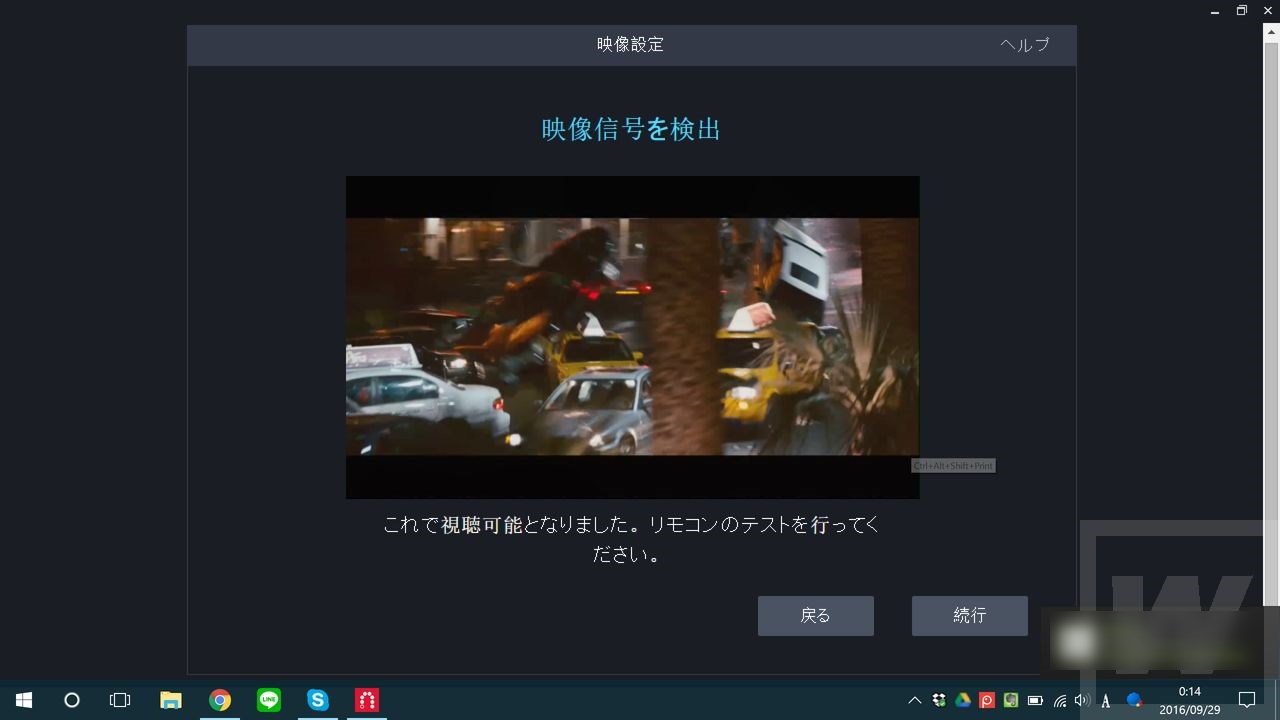Open LINE from the taskbar
This screenshot has width=1280, height=720.
[x=269, y=700]
